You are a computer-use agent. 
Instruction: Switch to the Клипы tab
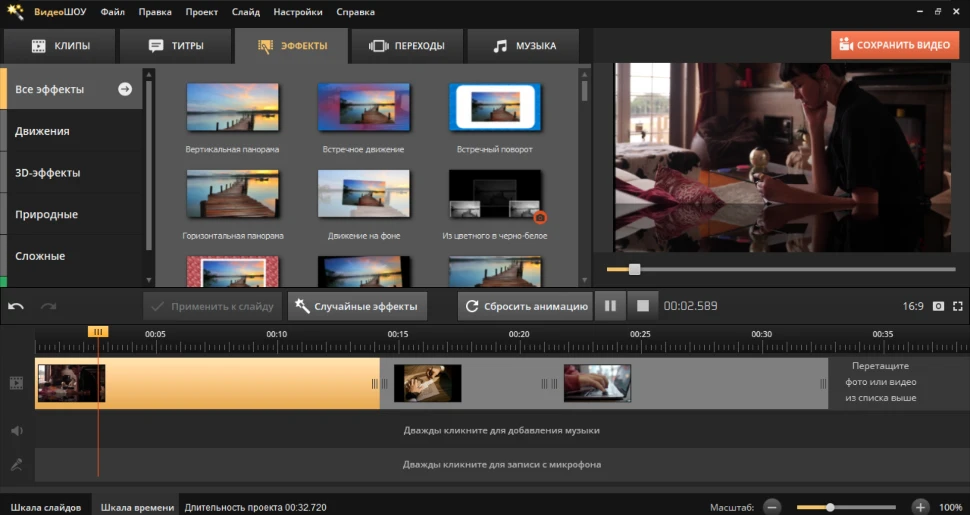point(60,46)
